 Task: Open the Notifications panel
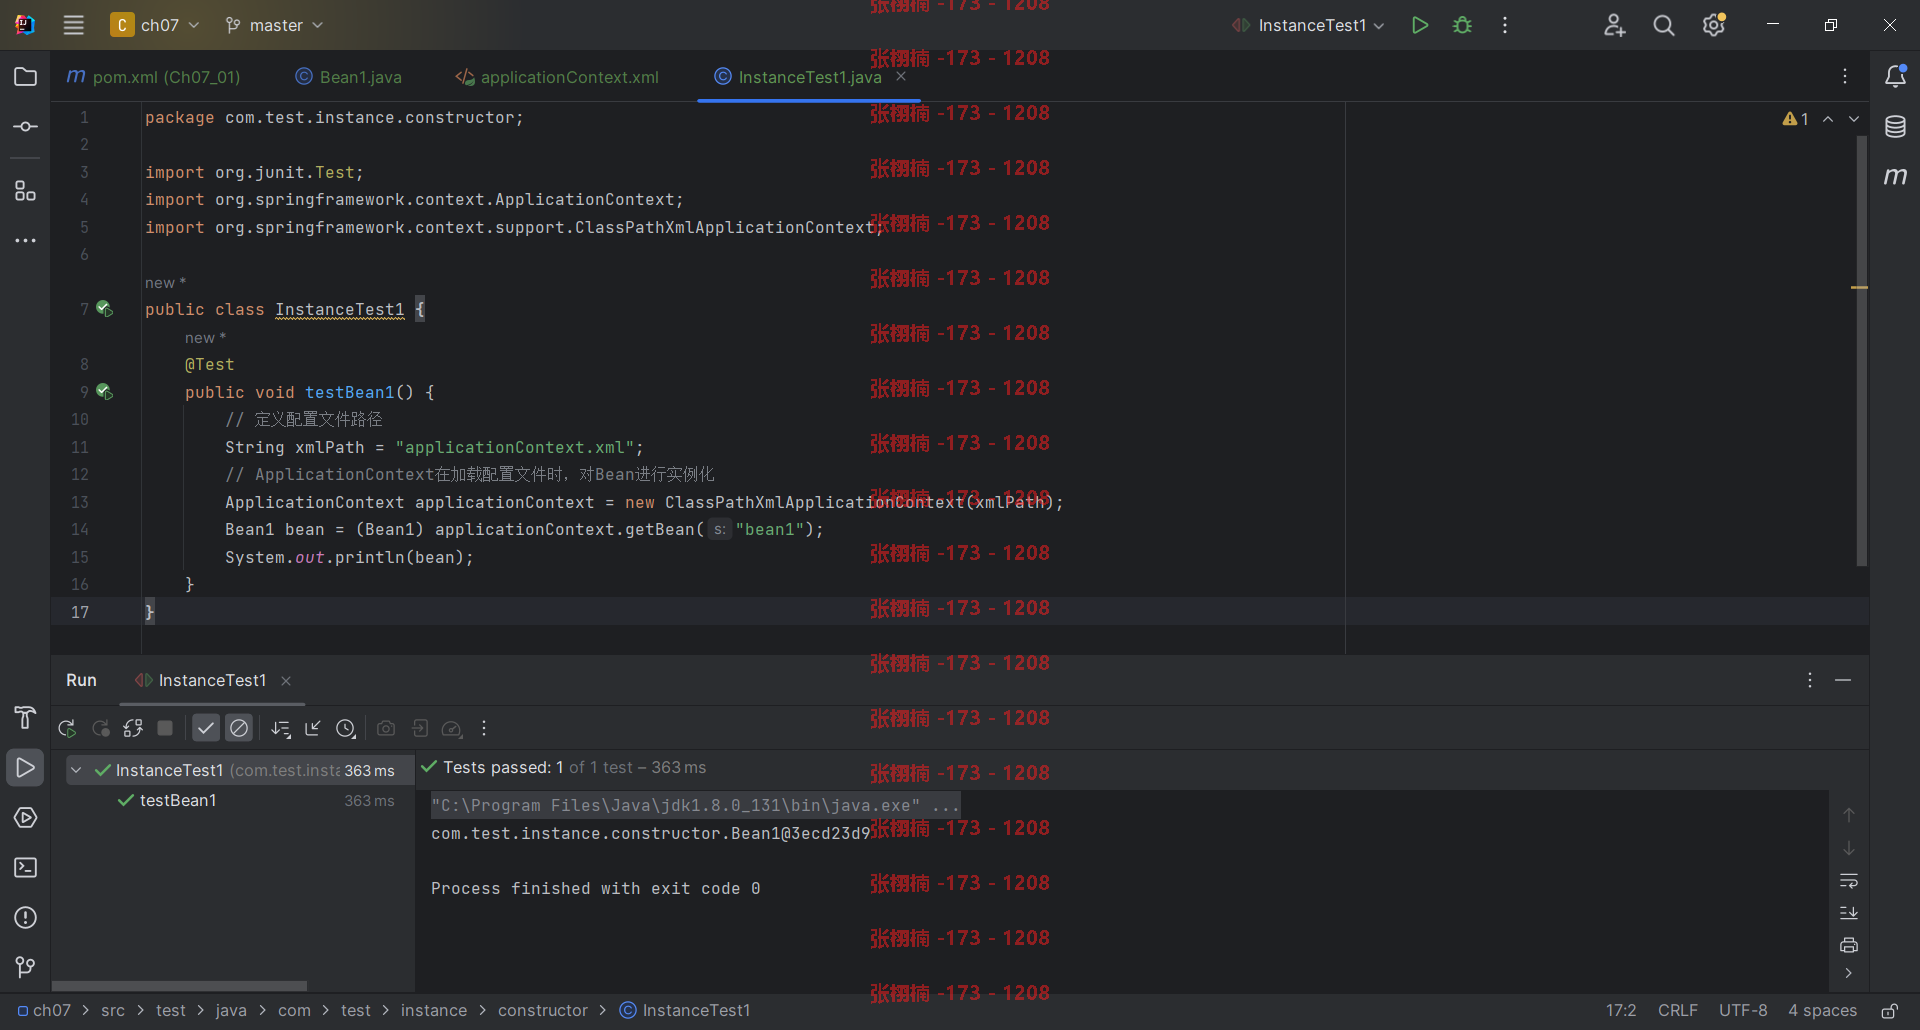(x=1895, y=76)
